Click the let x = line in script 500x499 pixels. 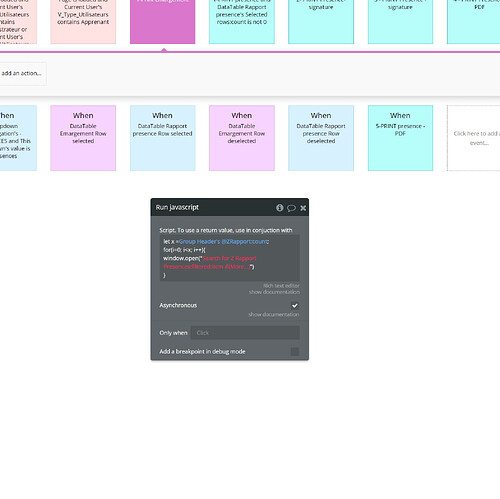(216, 241)
